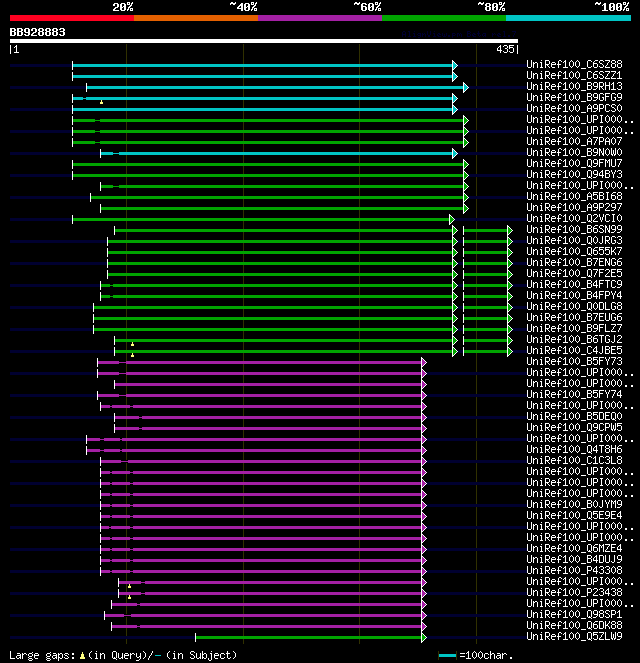Open hit UniRef100_C6SZZ1

[574, 75]
